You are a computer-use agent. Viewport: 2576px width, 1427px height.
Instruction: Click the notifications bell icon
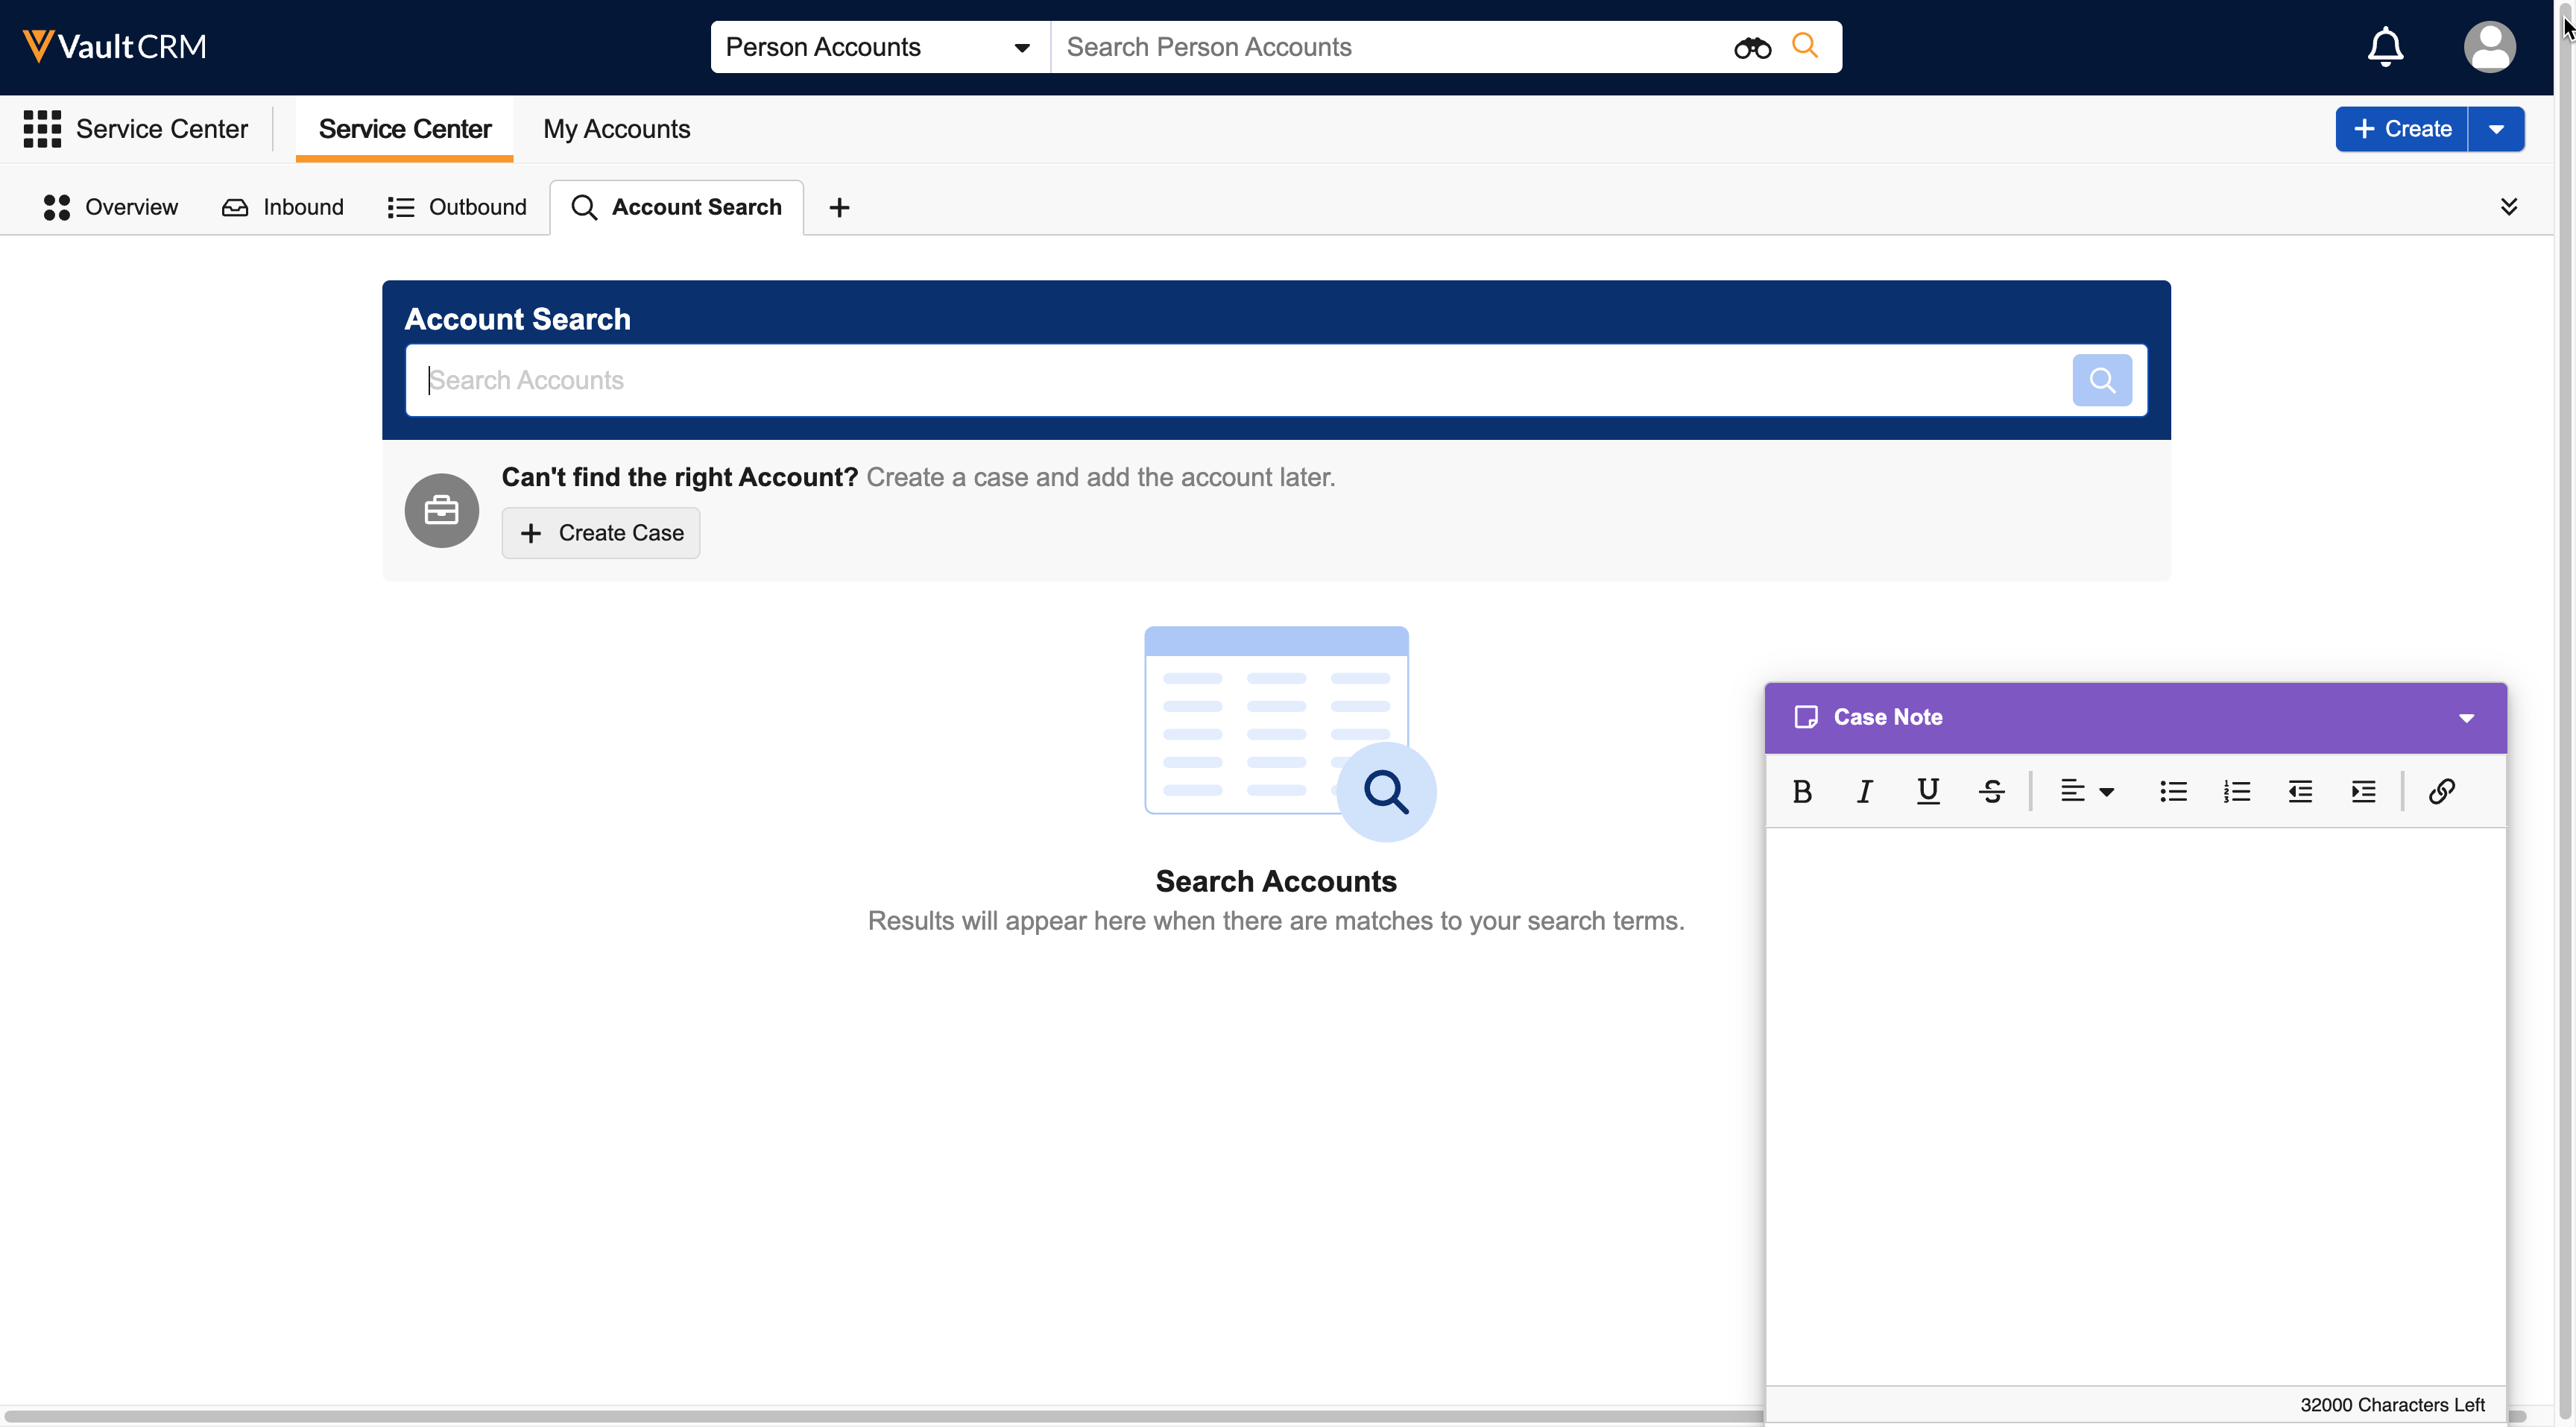coord(2384,47)
